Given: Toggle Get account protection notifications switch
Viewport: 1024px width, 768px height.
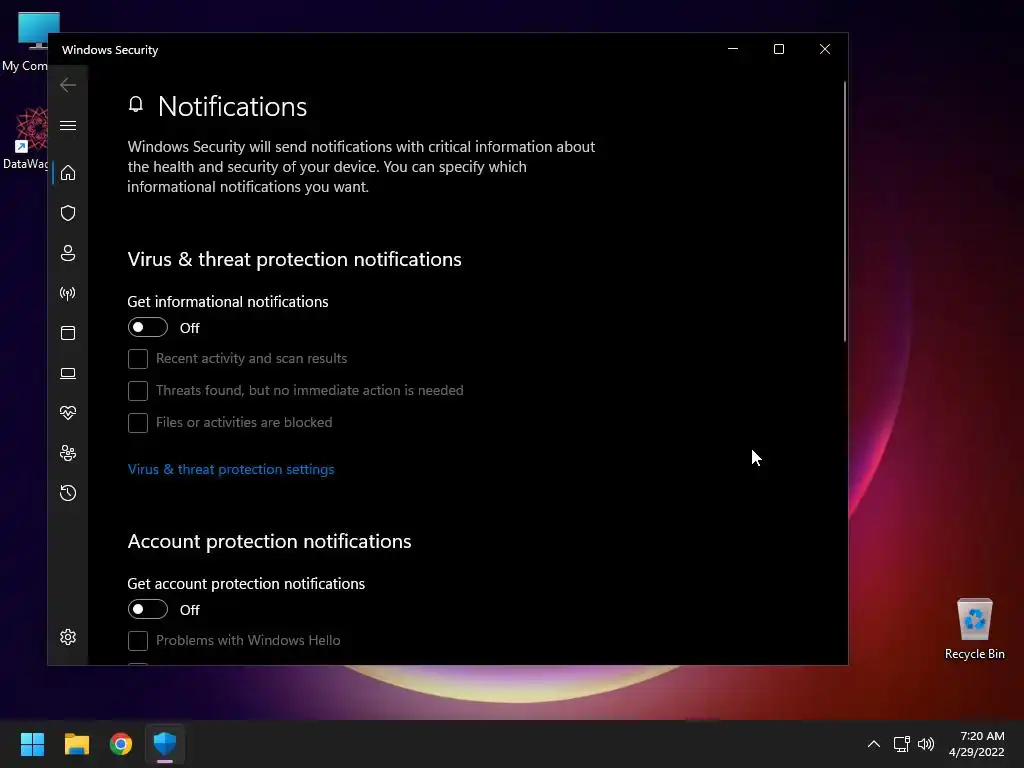Looking at the screenshot, I should 148,609.
